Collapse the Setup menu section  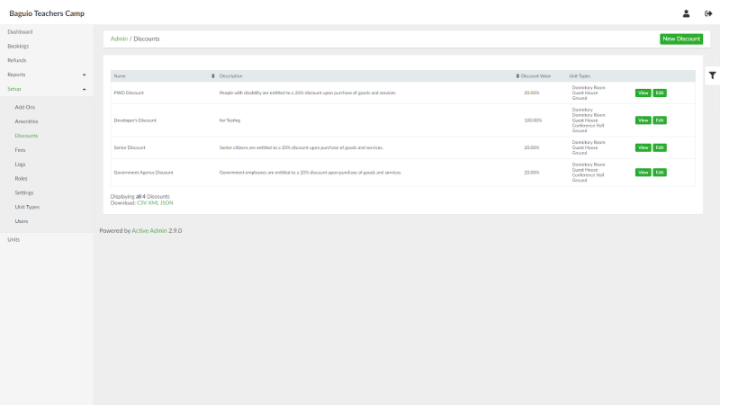click(x=84, y=89)
